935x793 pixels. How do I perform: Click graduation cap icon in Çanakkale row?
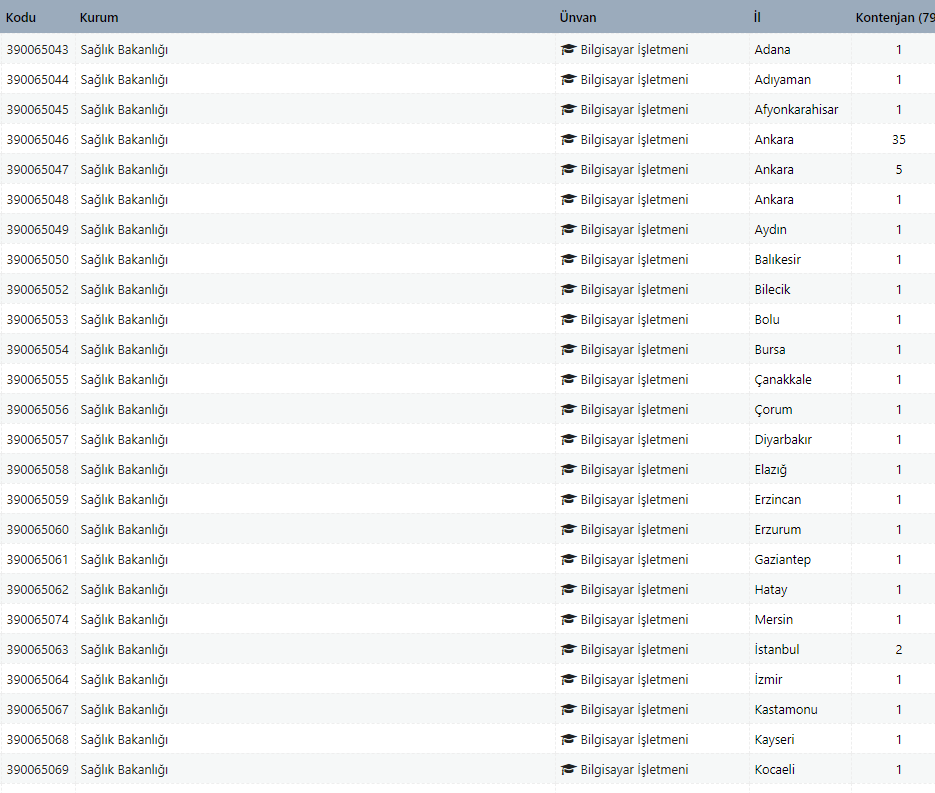[x=568, y=380]
